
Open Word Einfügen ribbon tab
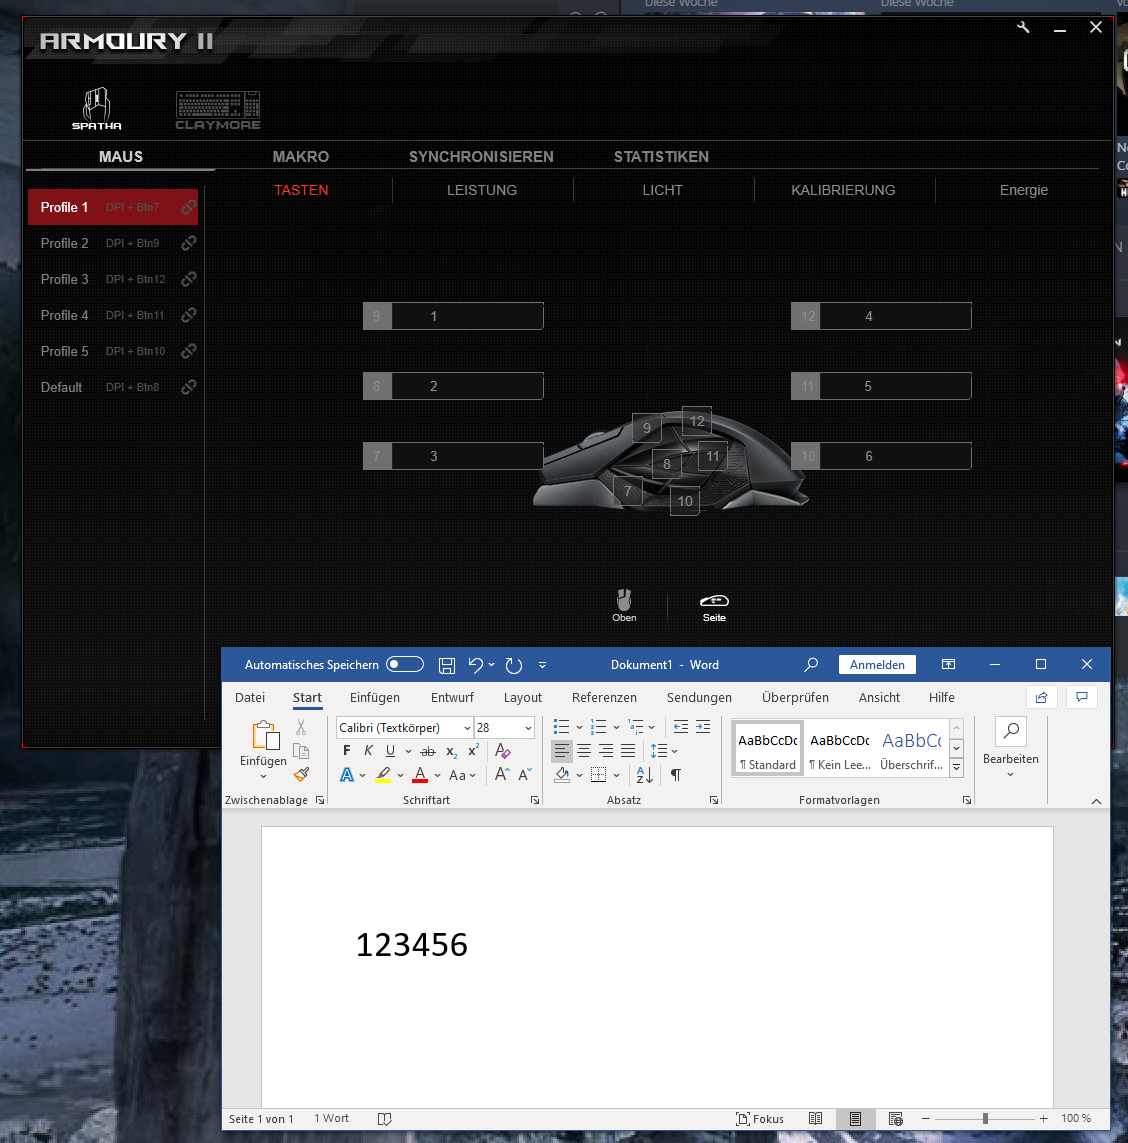pyautogui.click(x=375, y=698)
